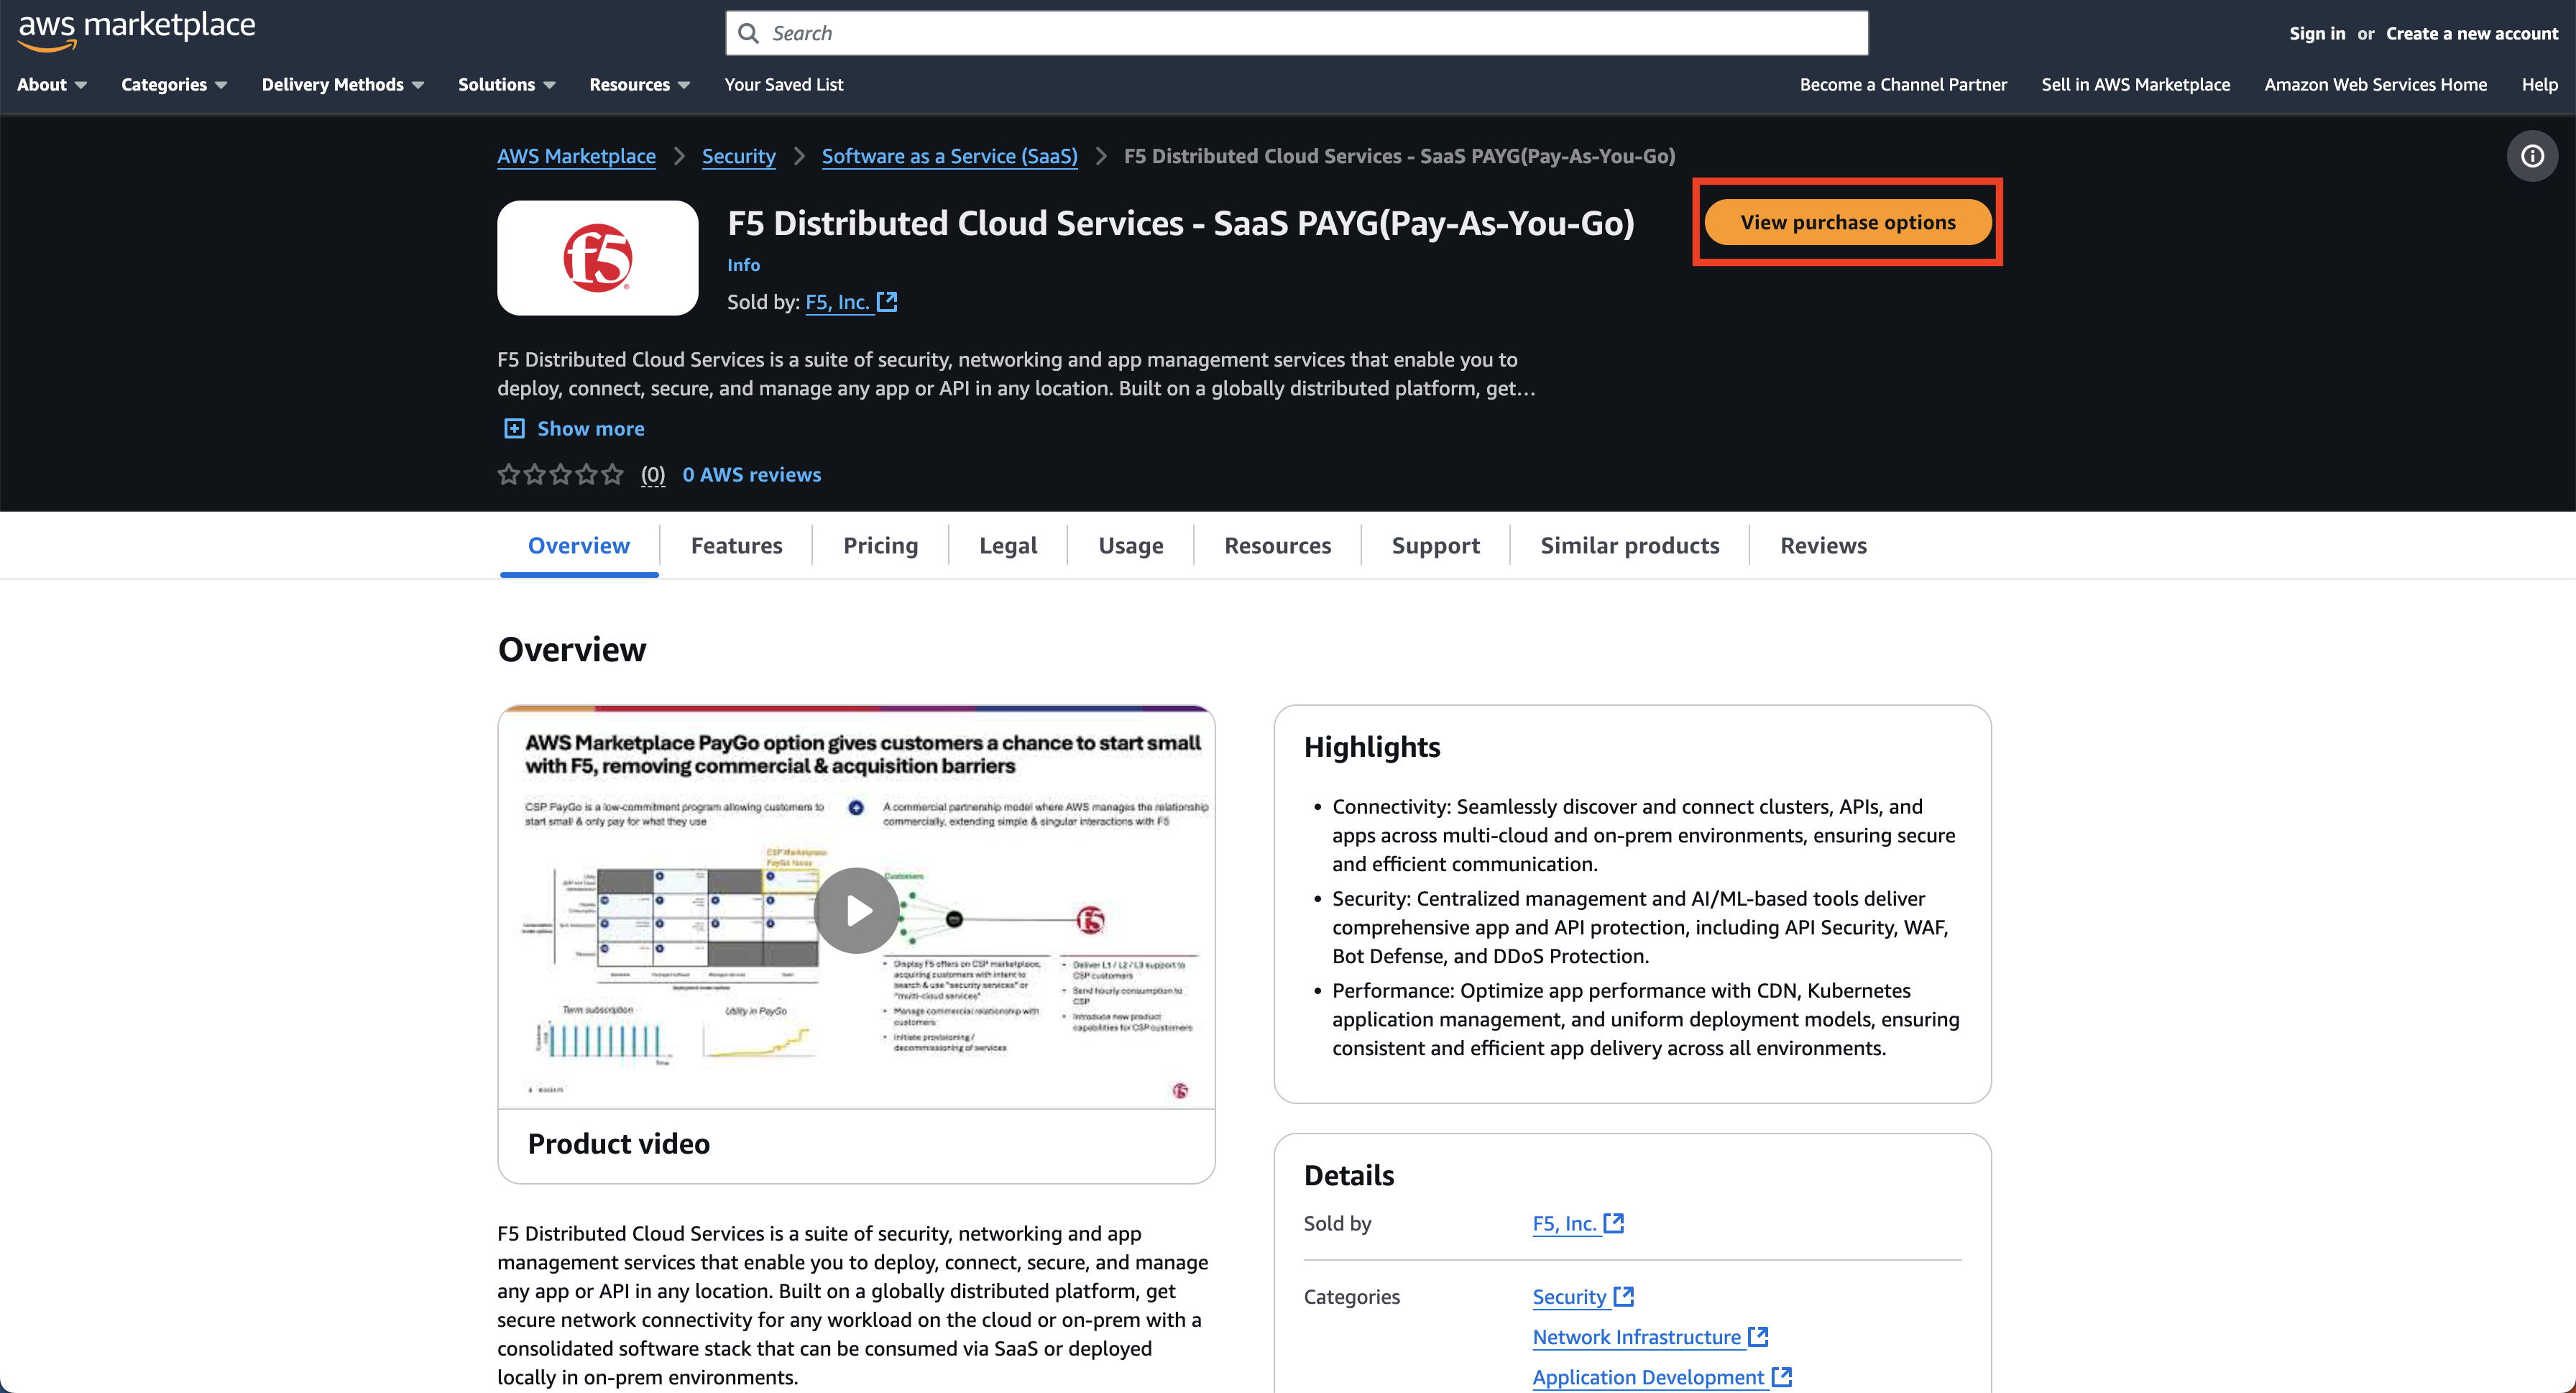Click View purchase options button

pos(1847,222)
